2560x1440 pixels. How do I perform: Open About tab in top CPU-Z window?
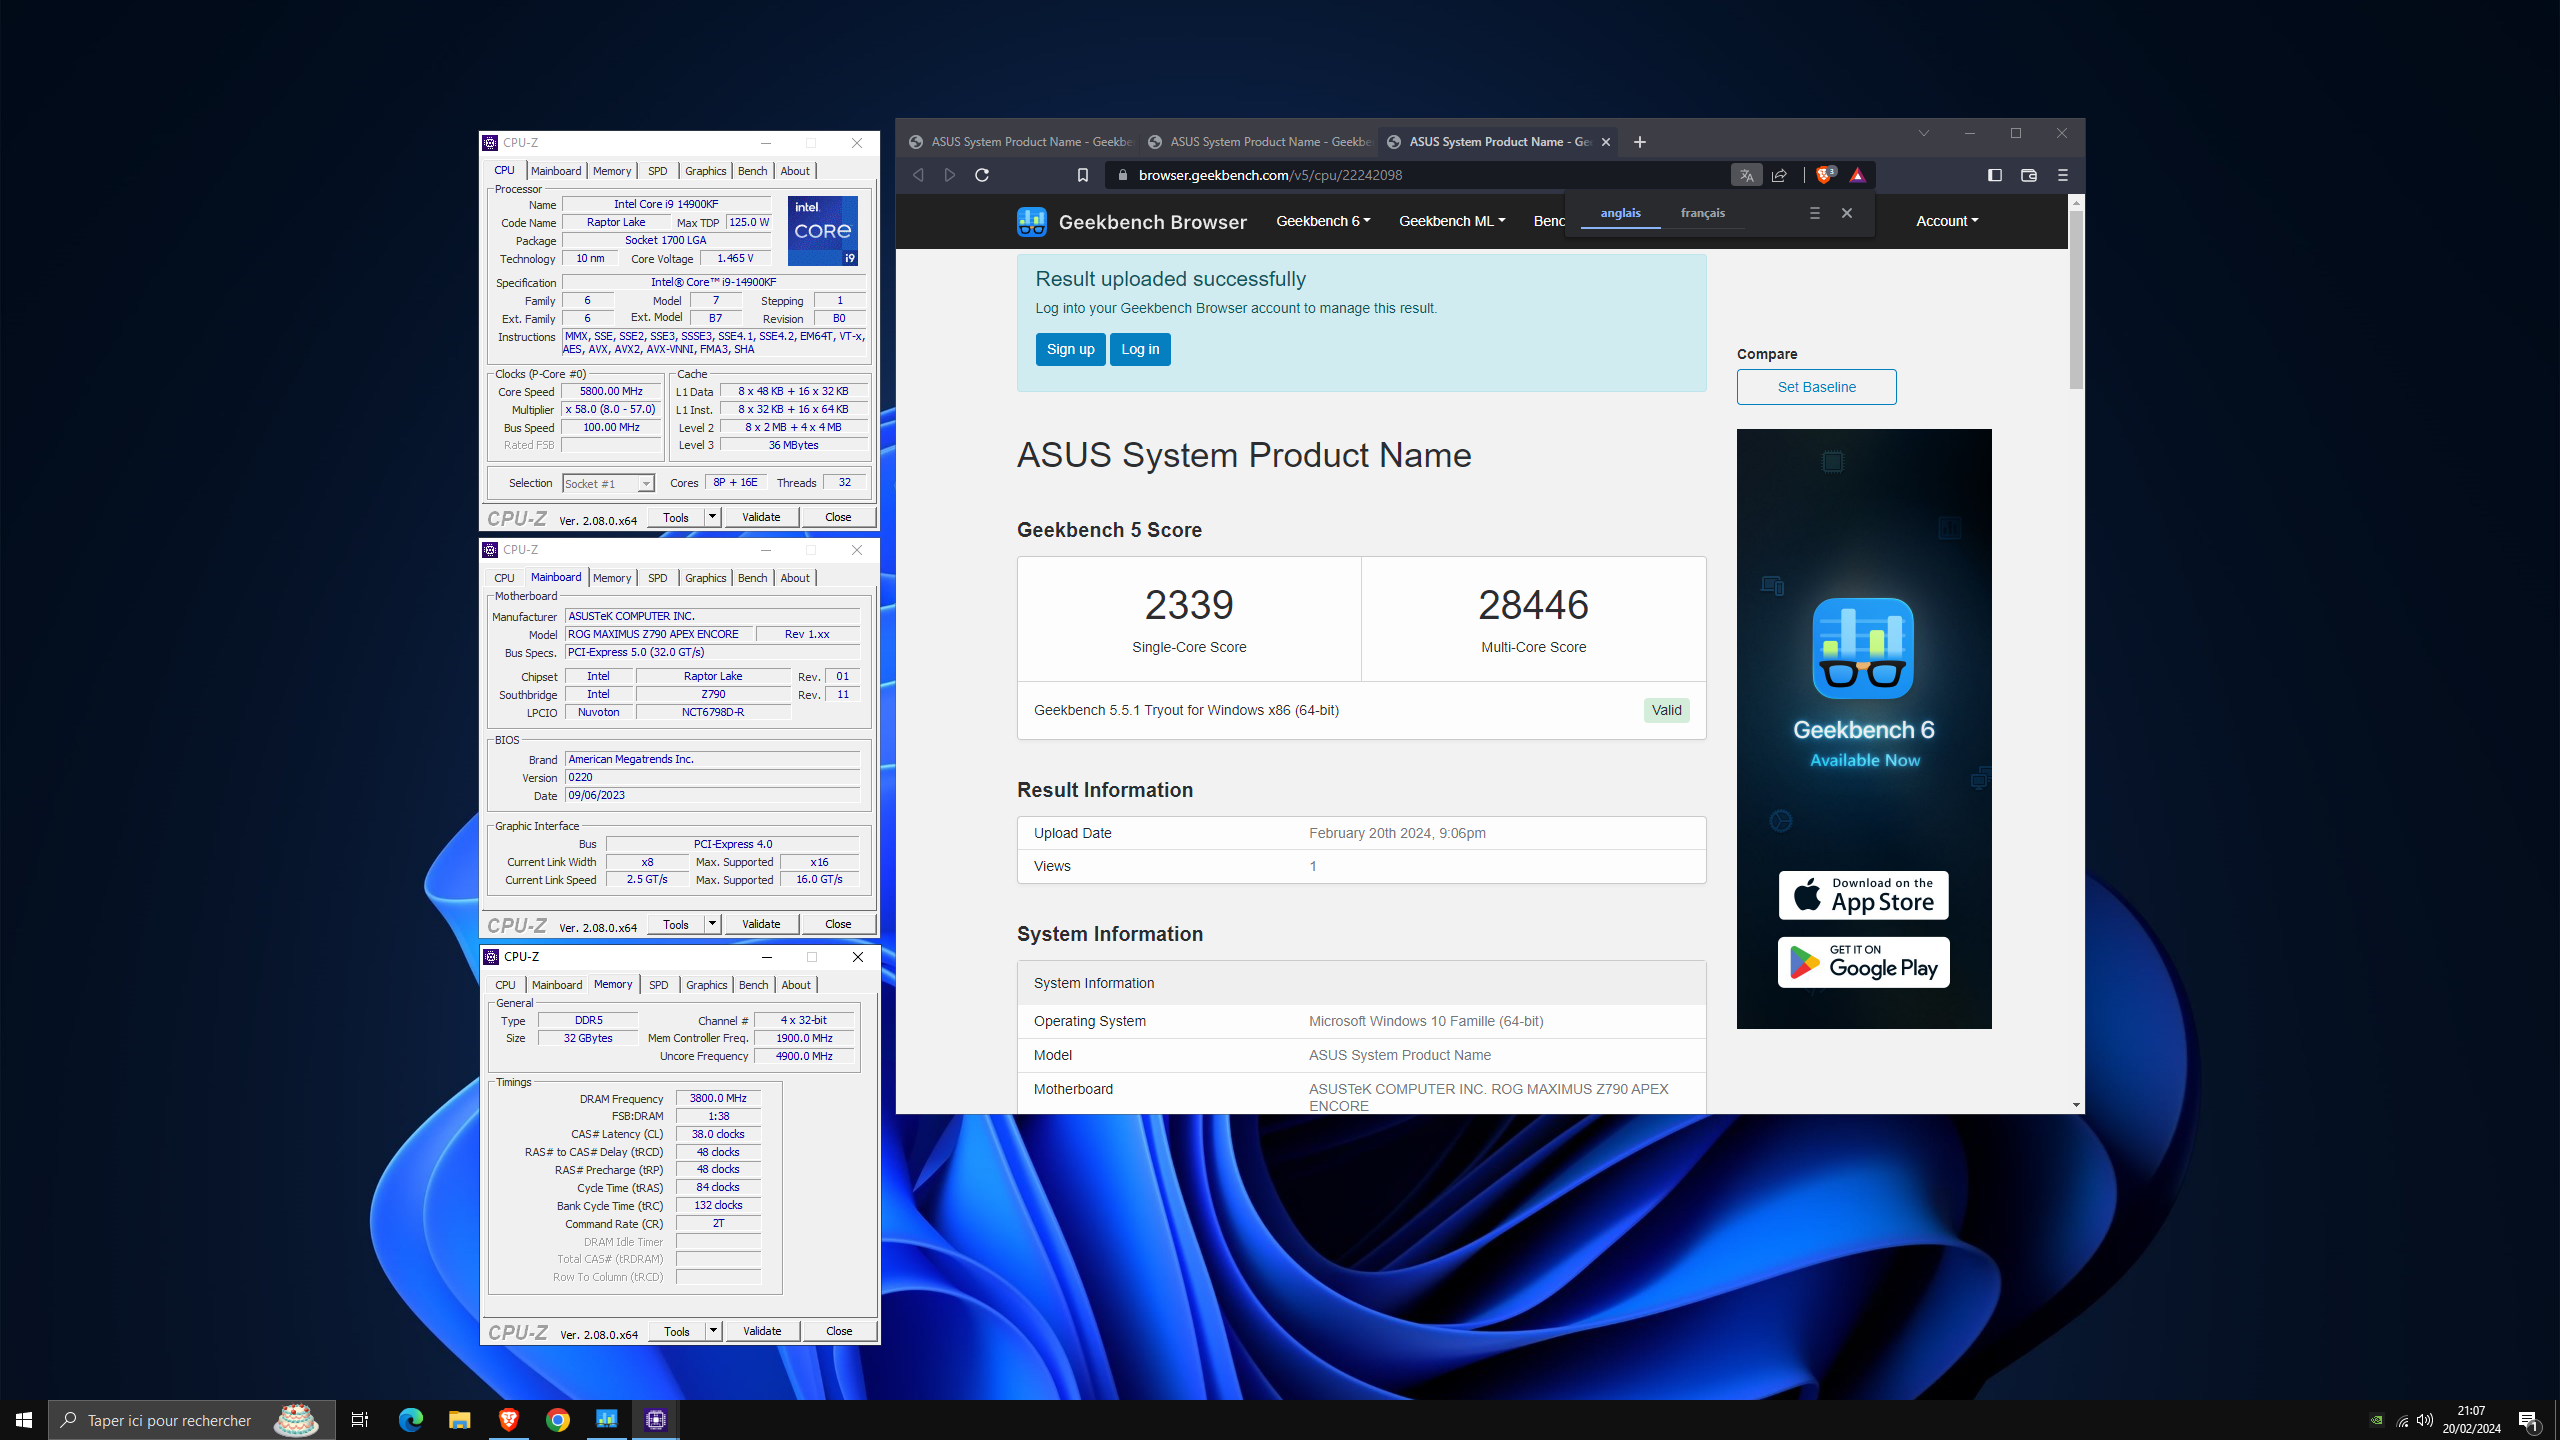[x=795, y=171]
